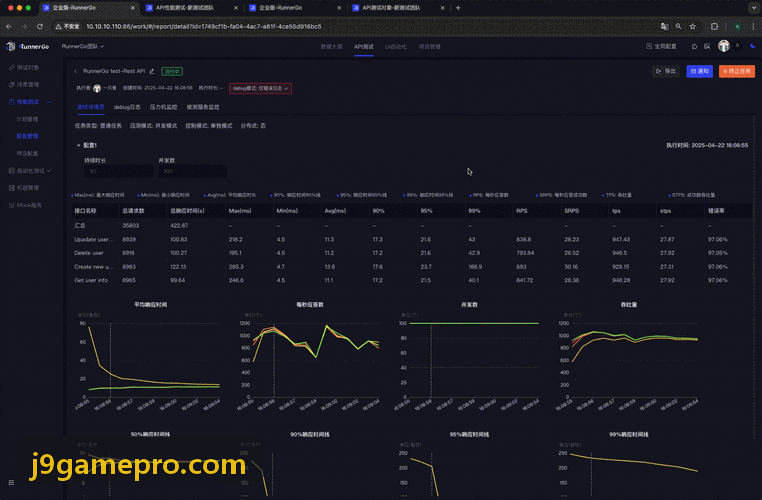Open the browser extensions puzzle icon
762x500 pixels.
click(x=714, y=27)
